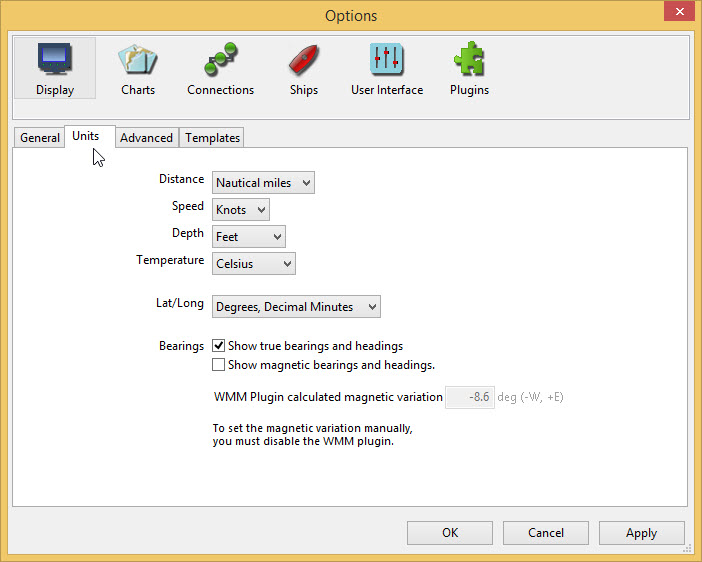This screenshot has height=562, width=702.
Task: Change Depth units dropdown from Feet
Action: tap(249, 237)
